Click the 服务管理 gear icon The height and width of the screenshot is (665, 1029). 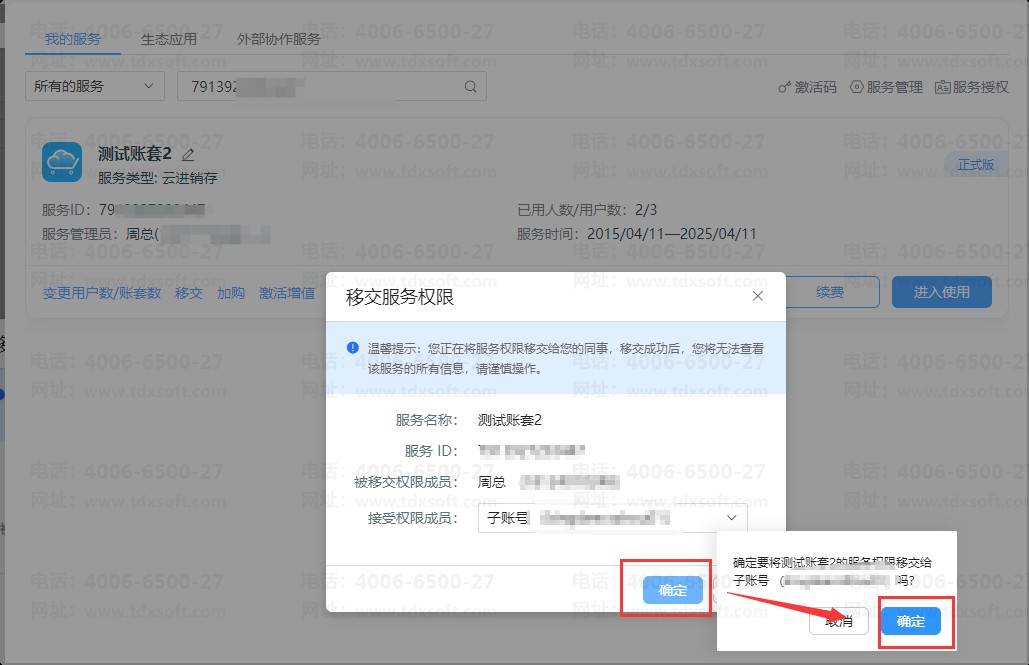856,87
